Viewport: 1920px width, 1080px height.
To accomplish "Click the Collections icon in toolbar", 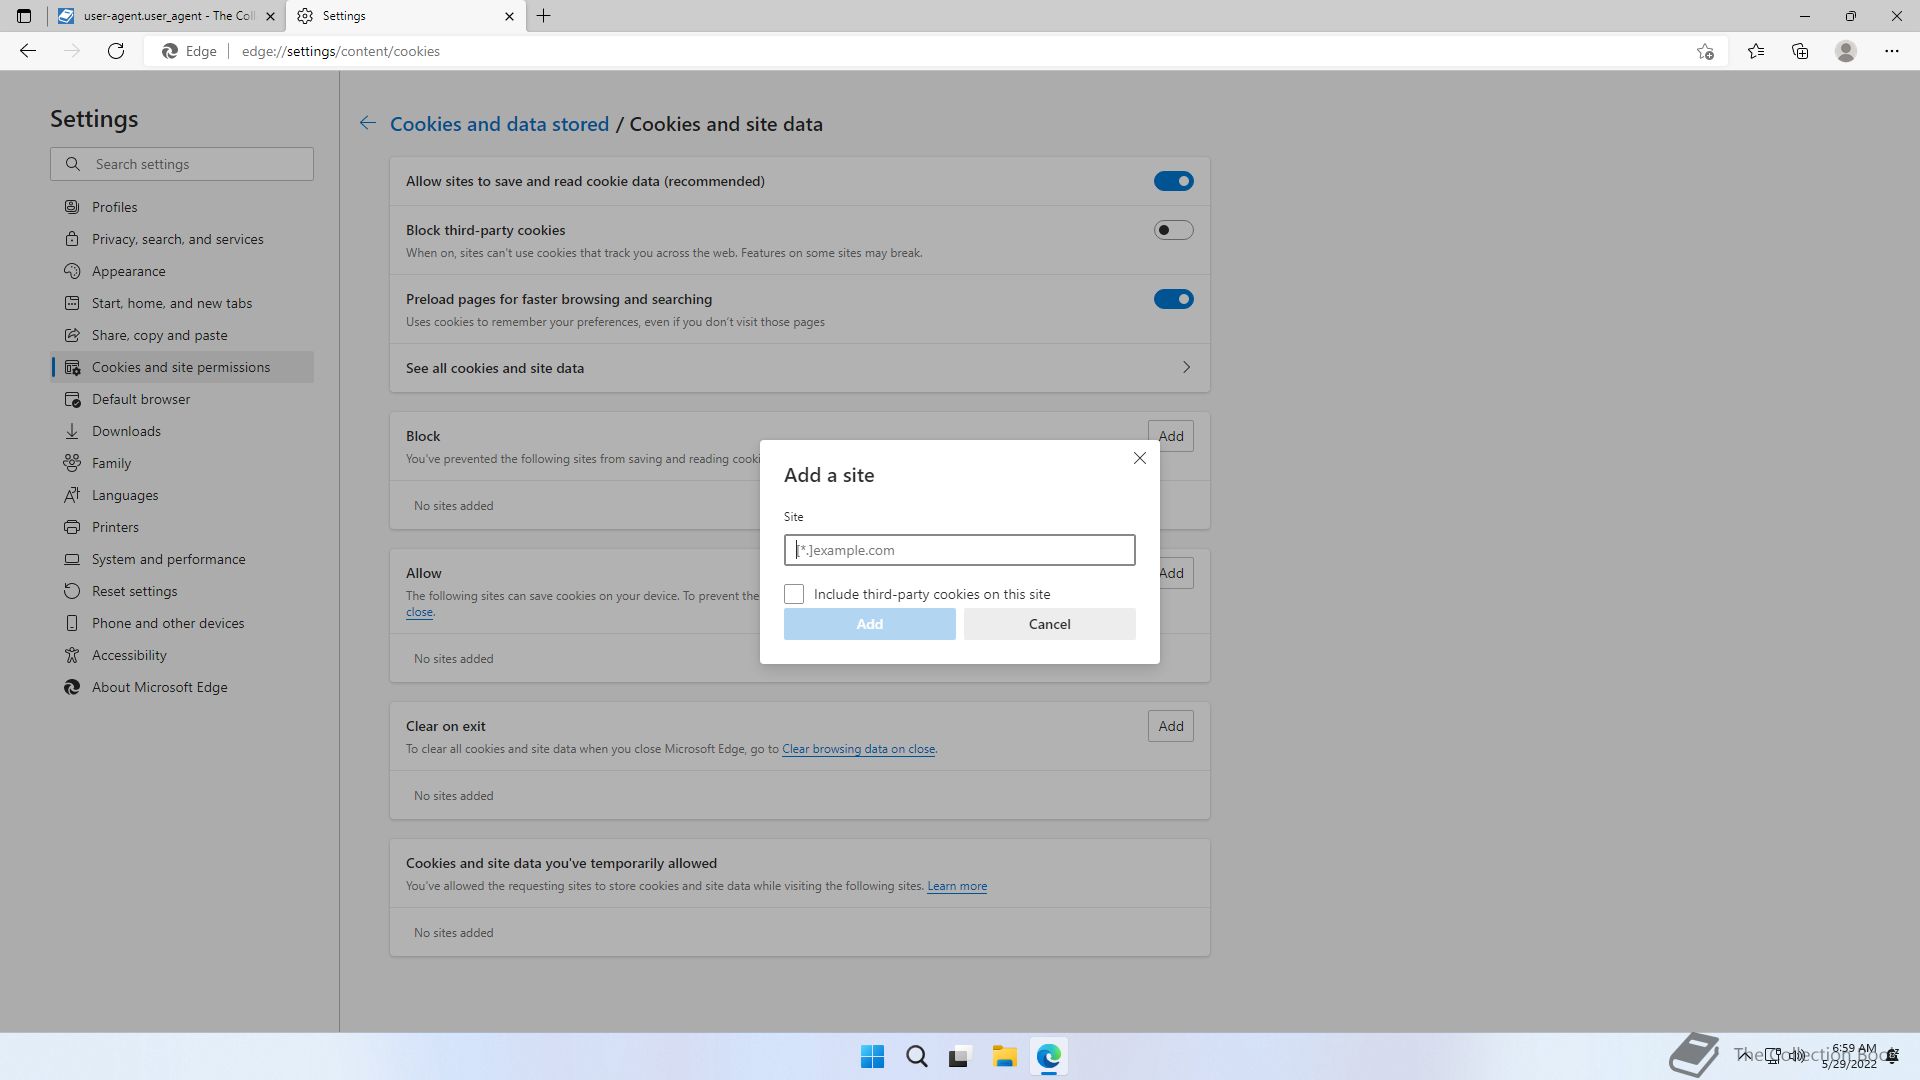I will coord(1800,51).
